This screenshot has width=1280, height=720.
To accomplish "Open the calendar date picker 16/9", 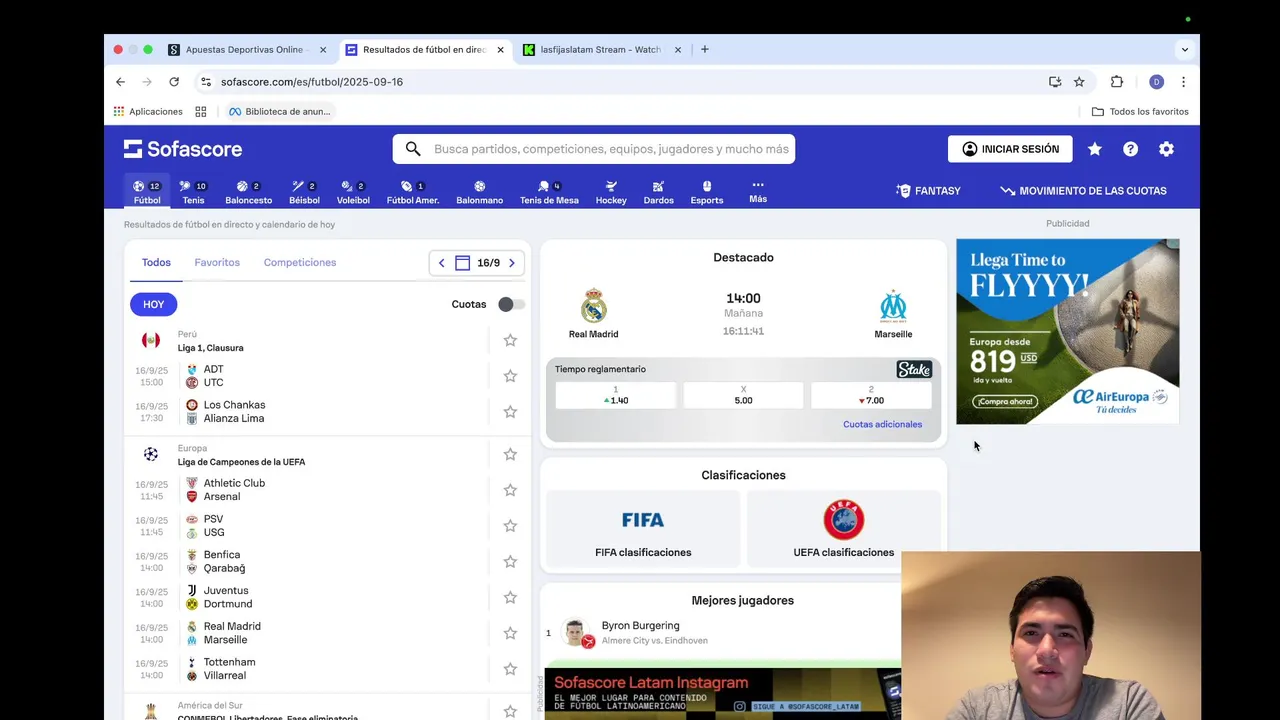I will [x=477, y=263].
